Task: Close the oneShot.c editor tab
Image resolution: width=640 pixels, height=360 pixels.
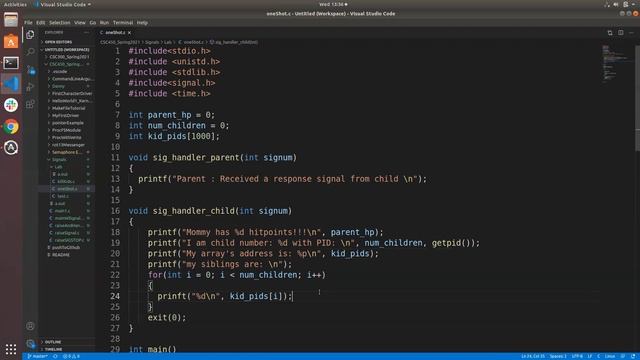Action: point(129,33)
